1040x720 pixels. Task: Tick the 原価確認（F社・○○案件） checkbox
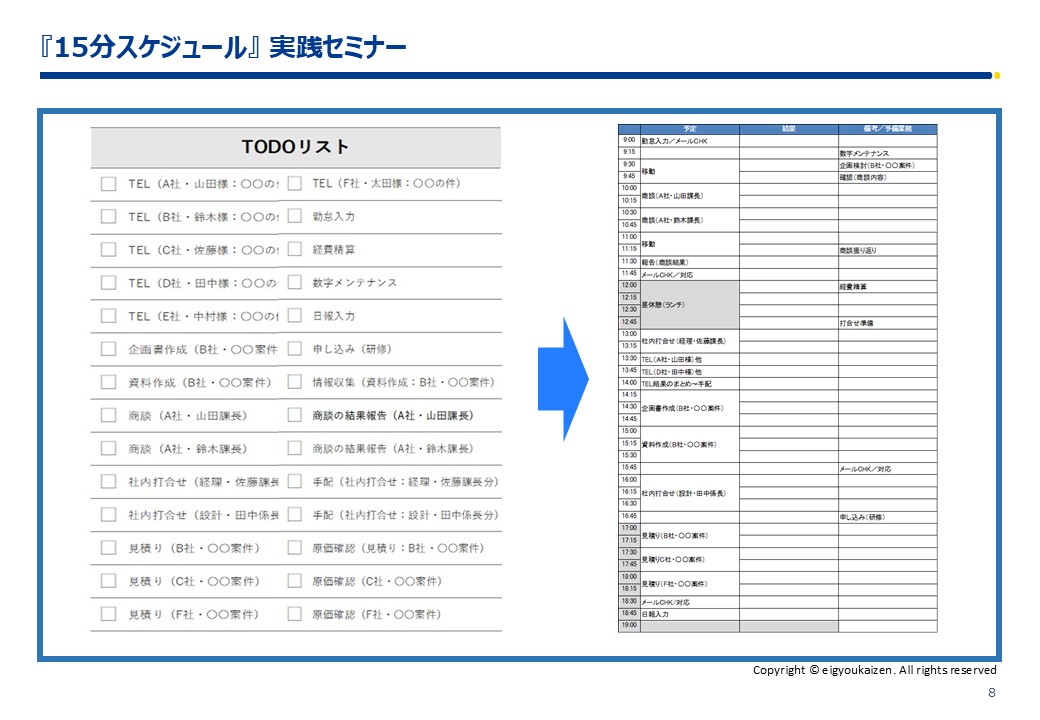(x=294, y=615)
